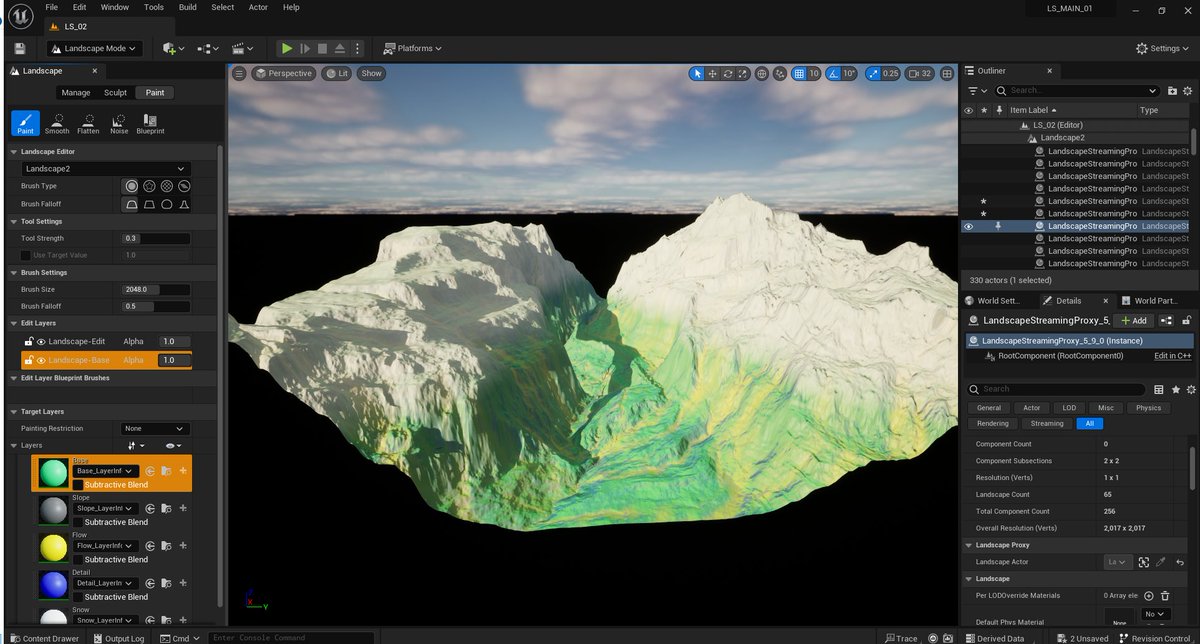The height and width of the screenshot is (644, 1200).
Task: Select the Noise tool
Action: coord(119,123)
